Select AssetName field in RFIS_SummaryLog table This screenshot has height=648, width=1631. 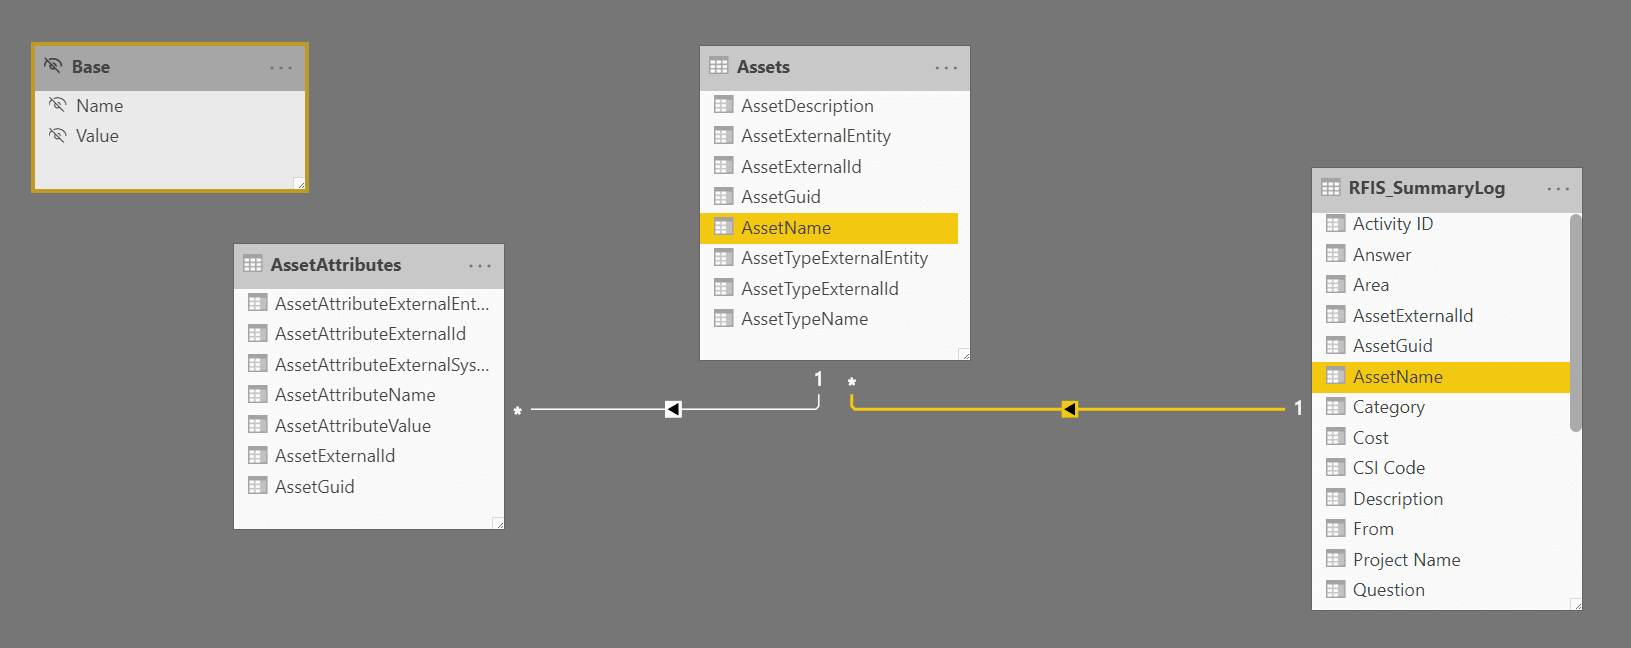click(x=1441, y=376)
